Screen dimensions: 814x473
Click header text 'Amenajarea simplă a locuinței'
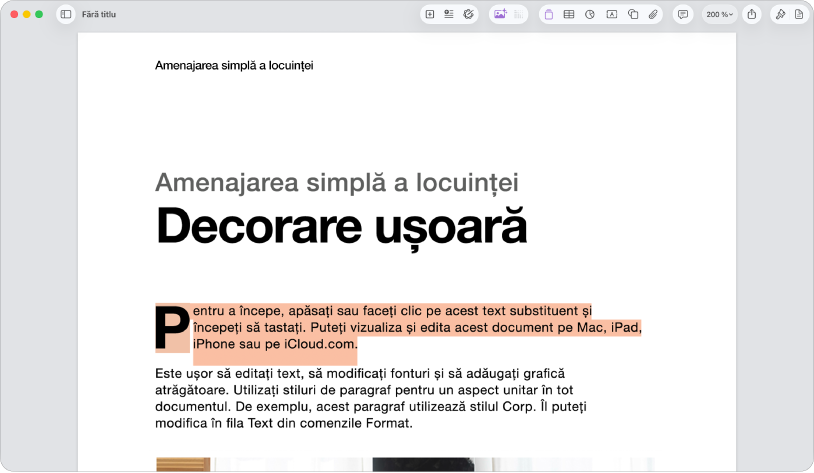(x=234, y=65)
